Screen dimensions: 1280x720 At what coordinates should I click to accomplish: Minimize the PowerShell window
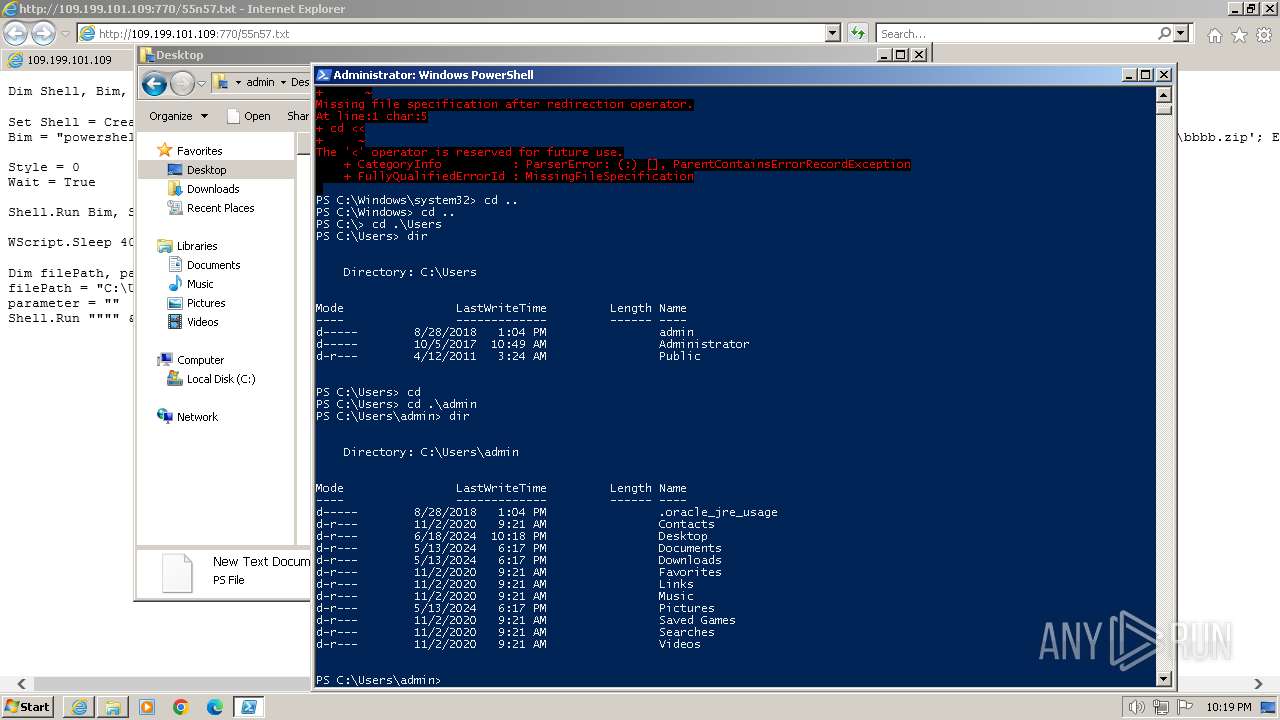coord(1129,75)
